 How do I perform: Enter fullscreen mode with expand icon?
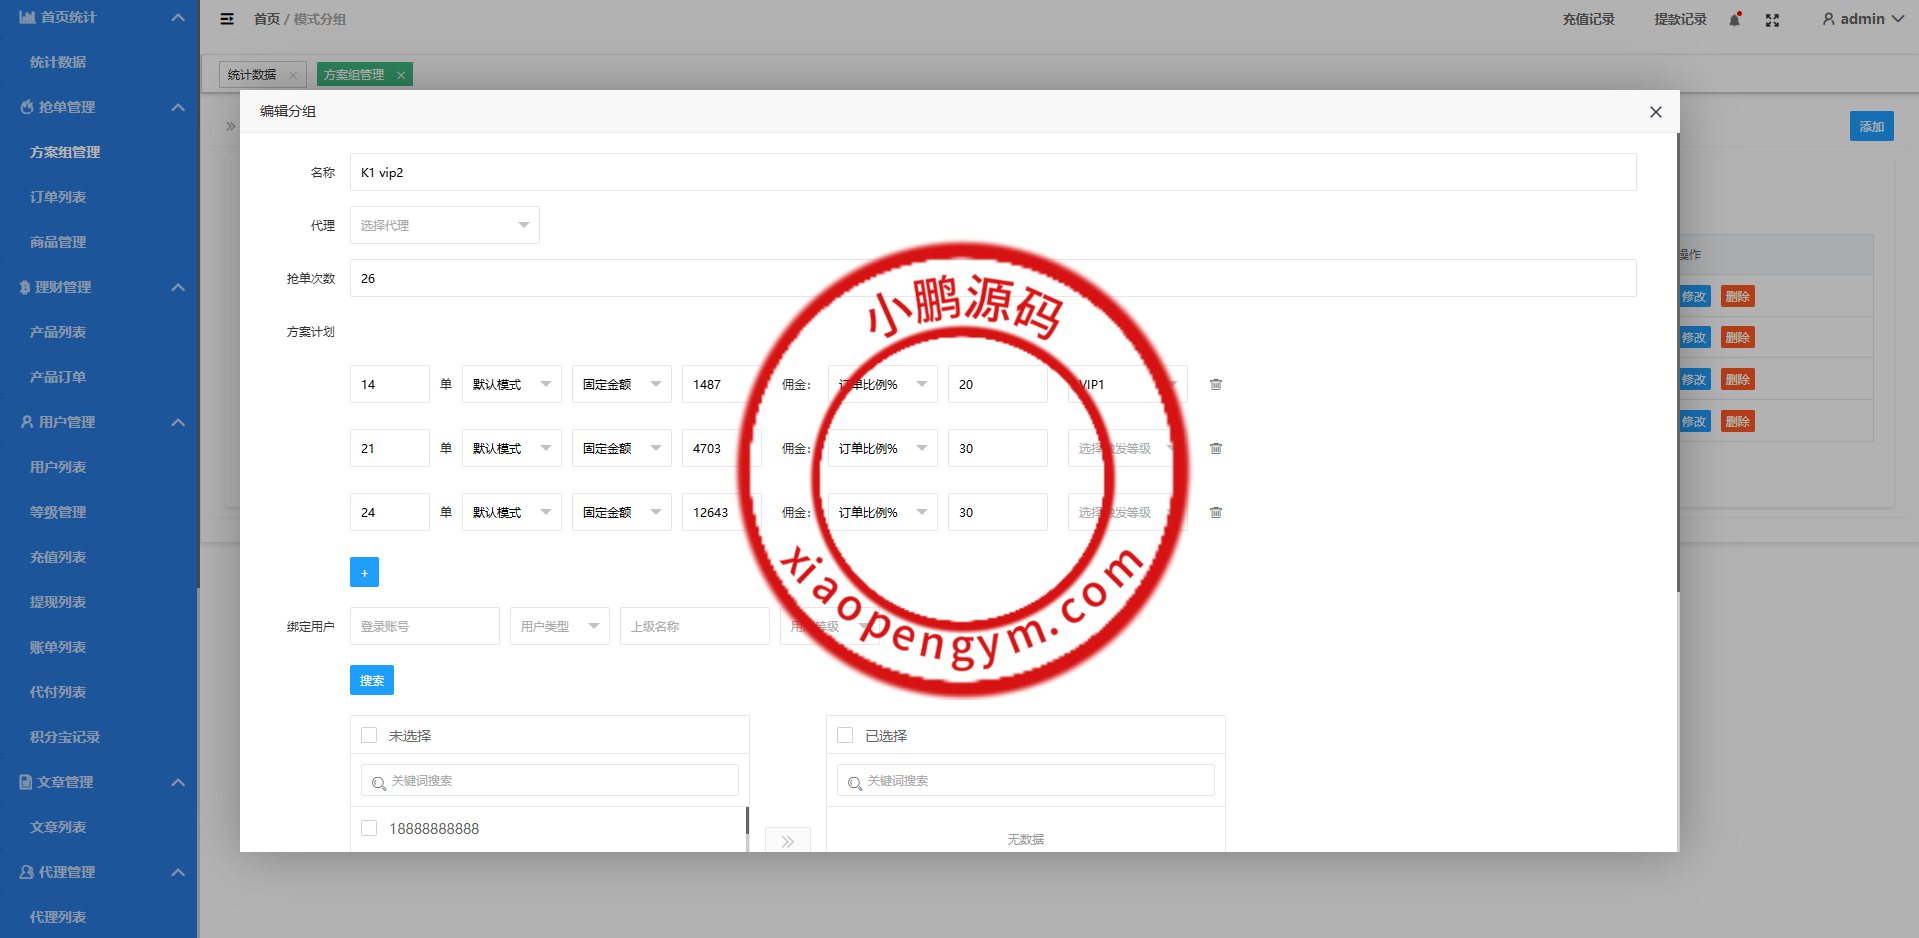coord(1772,20)
